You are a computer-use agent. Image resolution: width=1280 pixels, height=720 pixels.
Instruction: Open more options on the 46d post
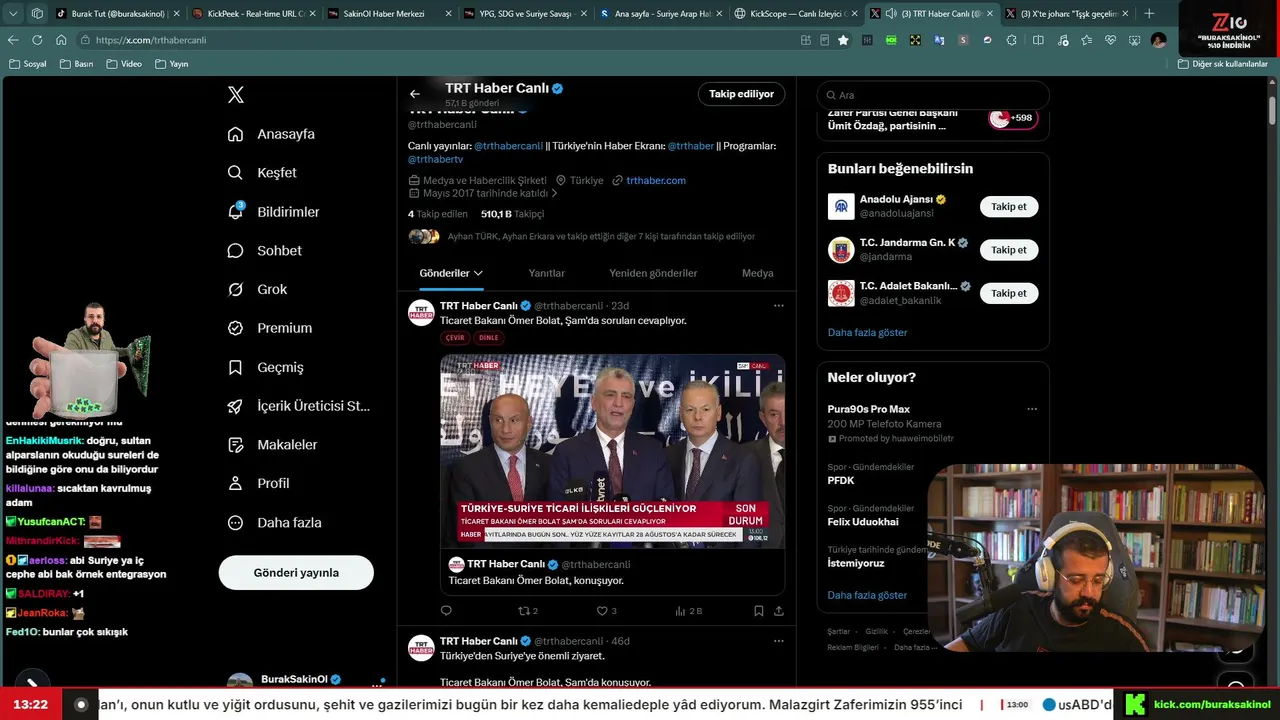[x=779, y=641]
